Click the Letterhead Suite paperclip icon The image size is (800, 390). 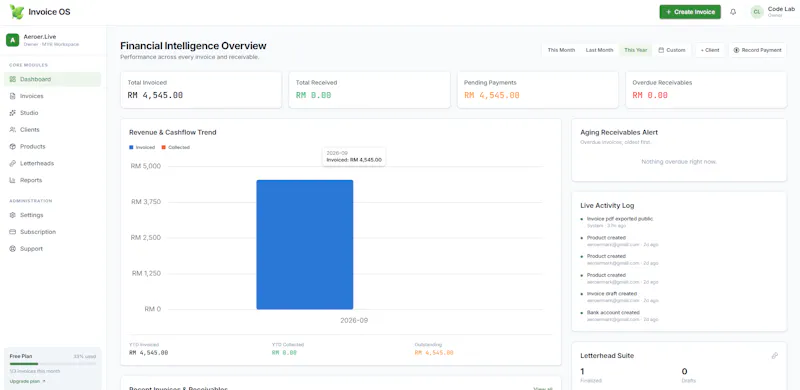click(774, 355)
